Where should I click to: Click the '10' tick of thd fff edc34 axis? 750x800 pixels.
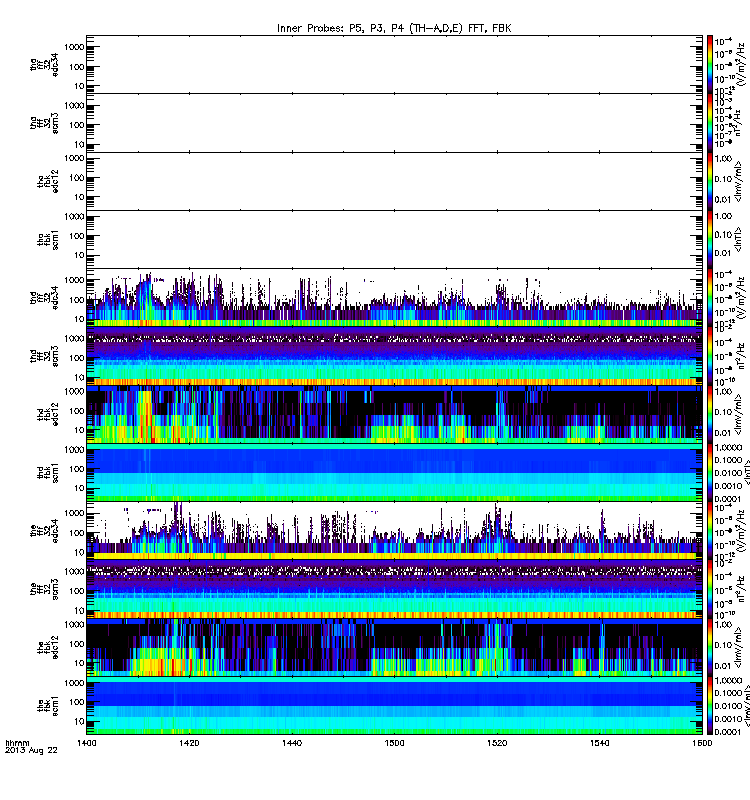click(79, 319)
